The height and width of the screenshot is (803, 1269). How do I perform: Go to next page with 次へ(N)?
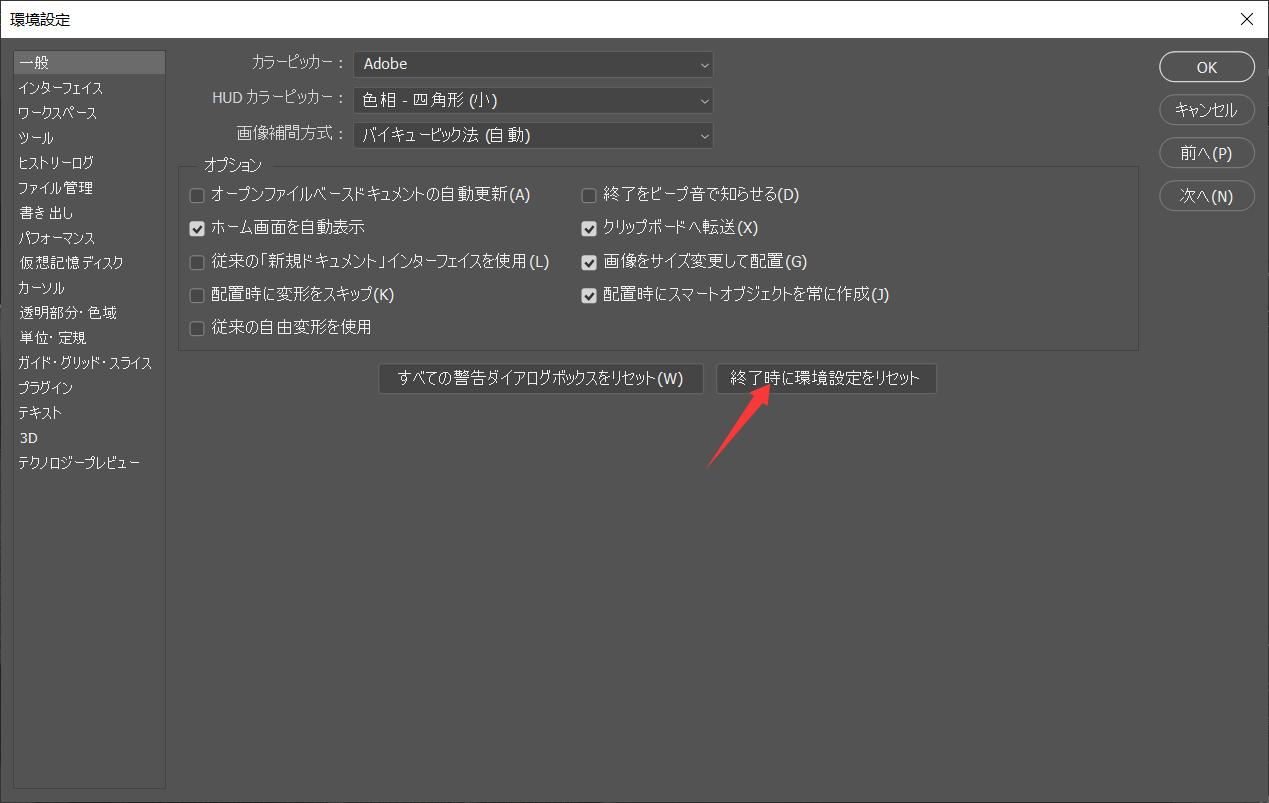click(1206, 196)
